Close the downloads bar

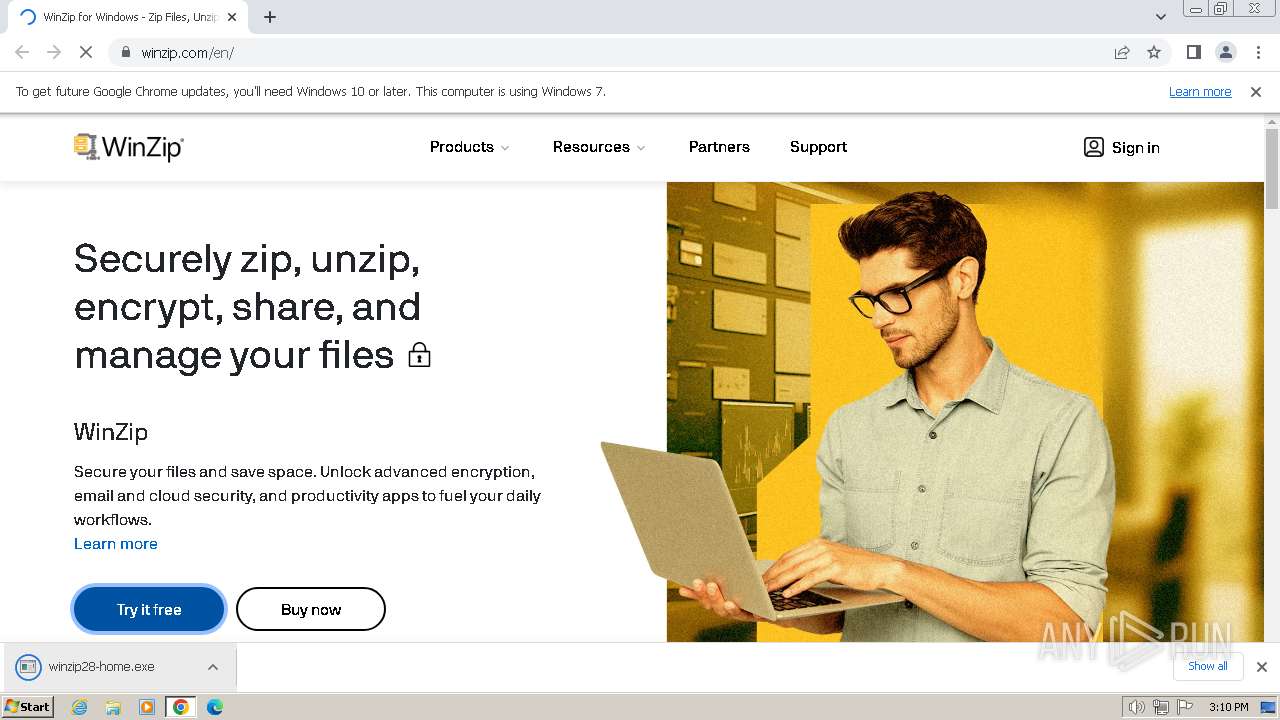[1261, 667]
